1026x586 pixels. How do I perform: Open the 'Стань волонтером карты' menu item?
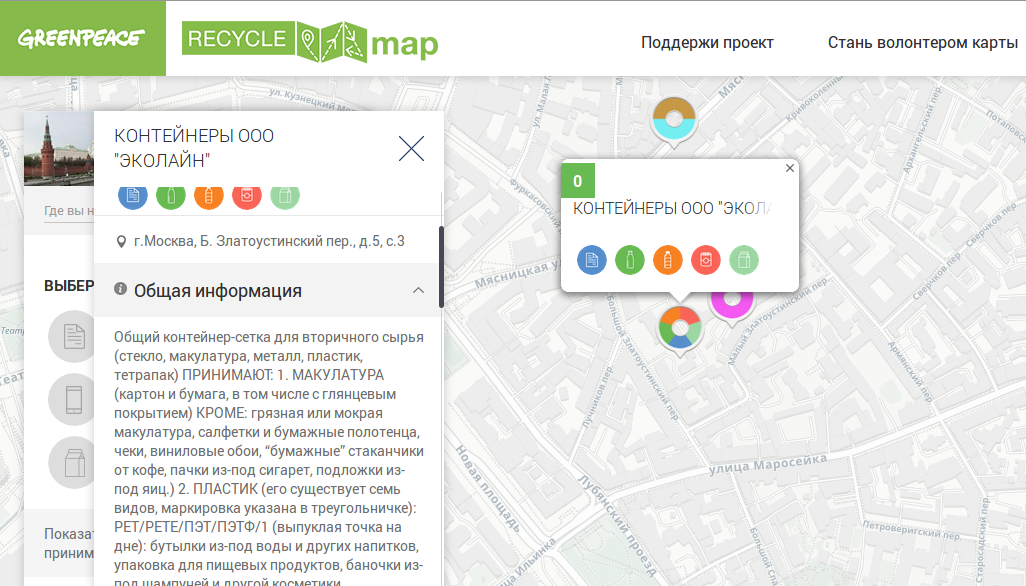pos(923,43)
